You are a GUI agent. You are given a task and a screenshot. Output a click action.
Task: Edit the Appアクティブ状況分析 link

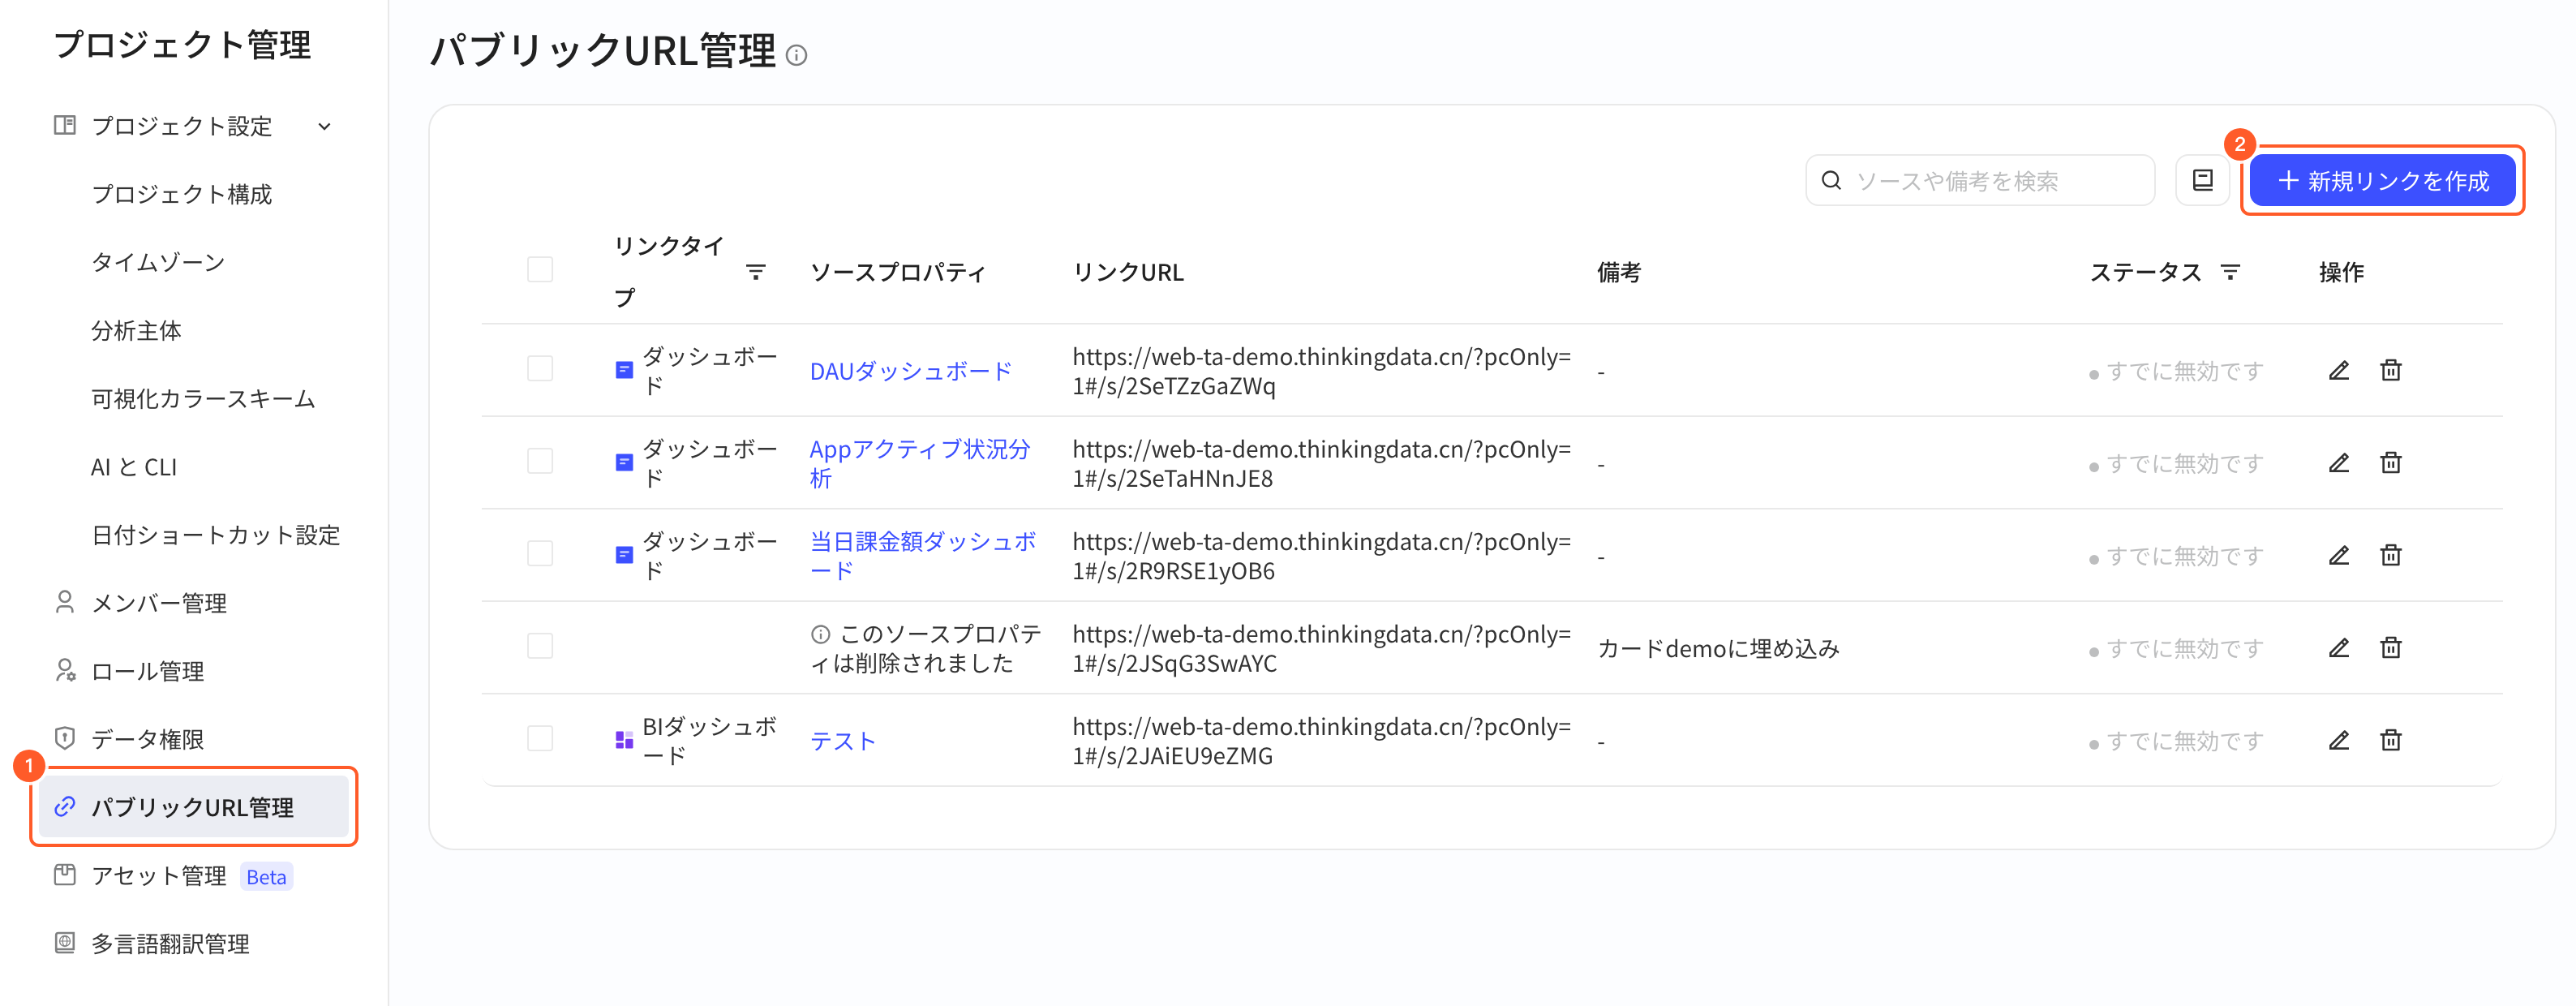(x=2338, y=463)
